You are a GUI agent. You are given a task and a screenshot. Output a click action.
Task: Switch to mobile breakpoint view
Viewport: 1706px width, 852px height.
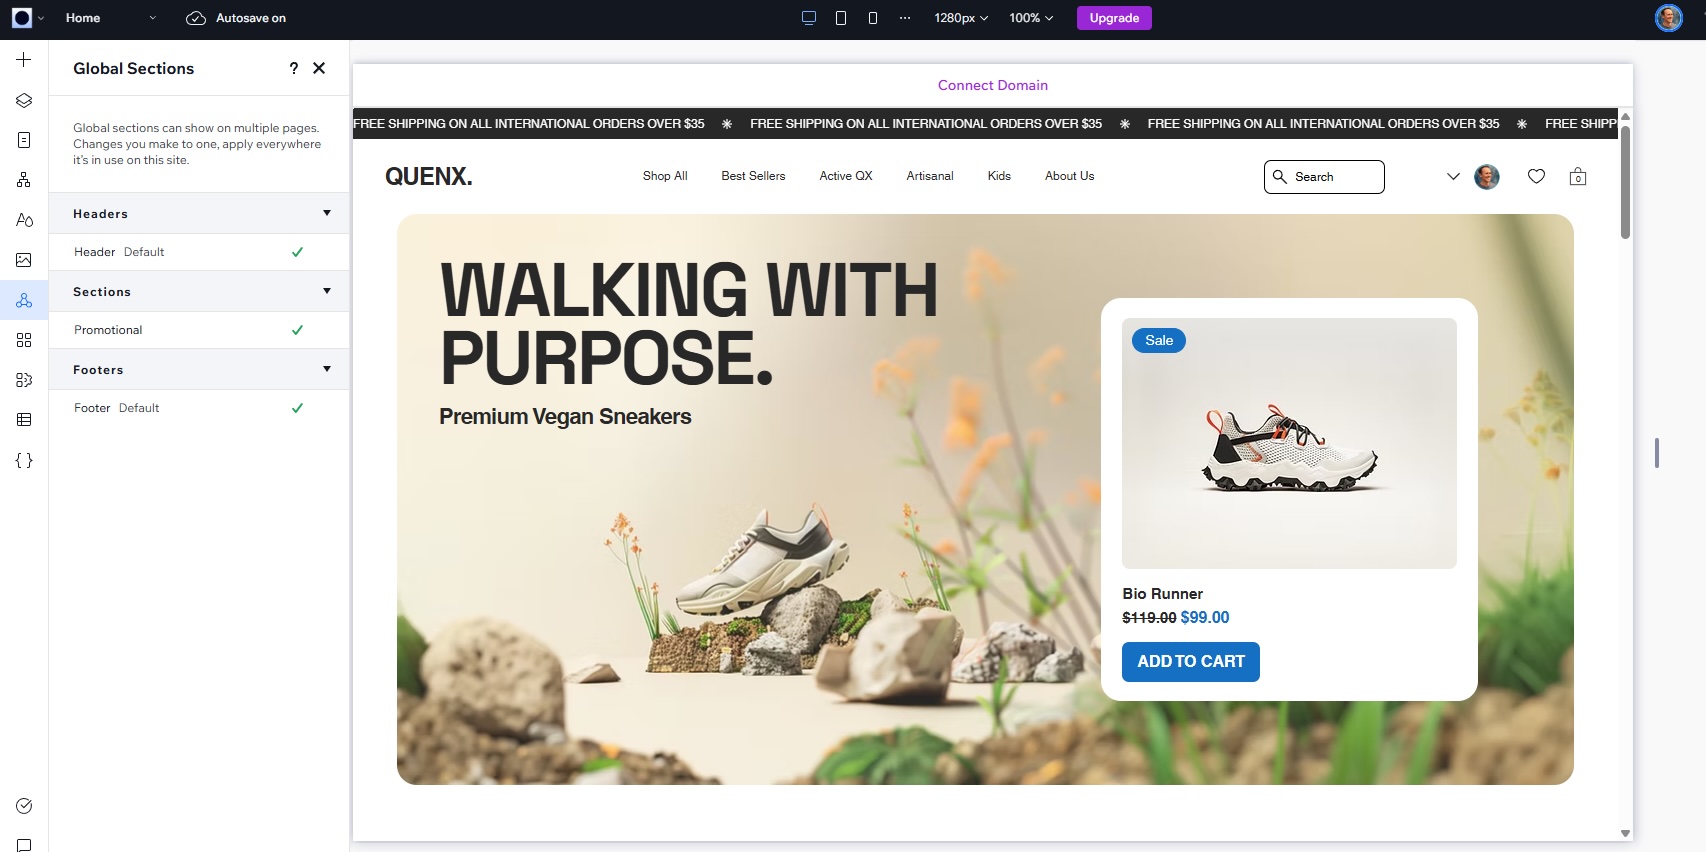tap(873, 18)
